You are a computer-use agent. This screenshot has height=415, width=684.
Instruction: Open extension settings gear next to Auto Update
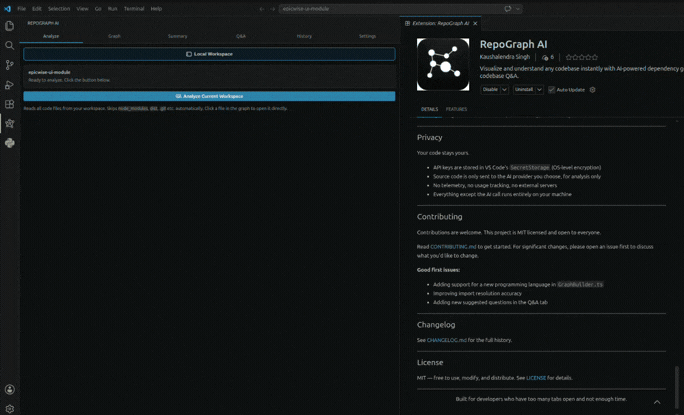[x=592, y=90]
